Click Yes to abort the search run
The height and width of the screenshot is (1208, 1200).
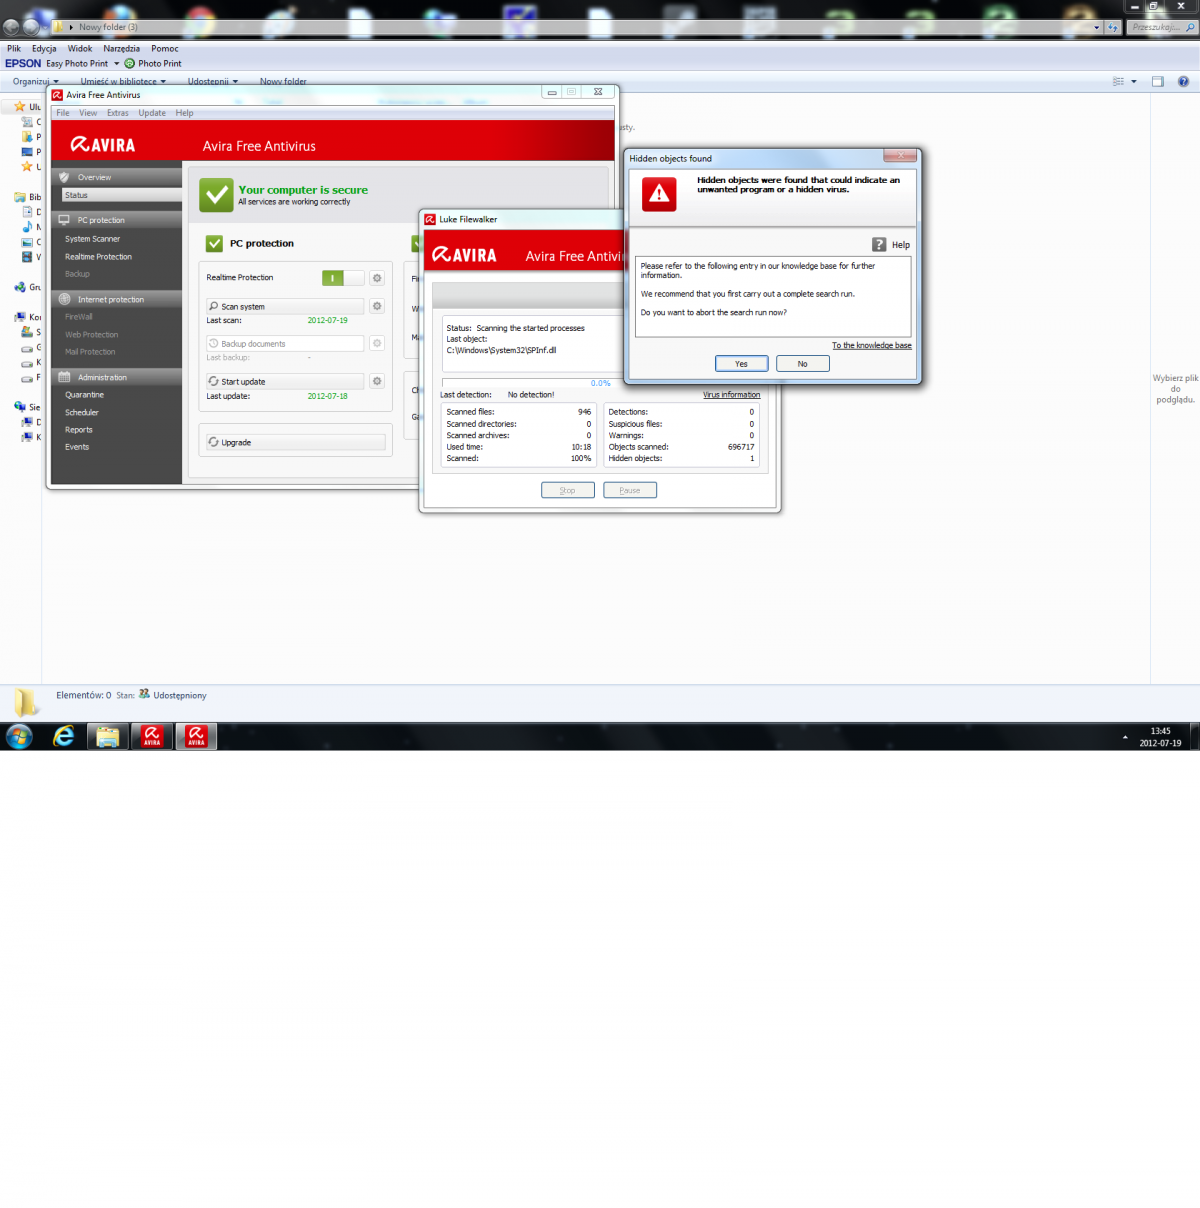(742, 364)
